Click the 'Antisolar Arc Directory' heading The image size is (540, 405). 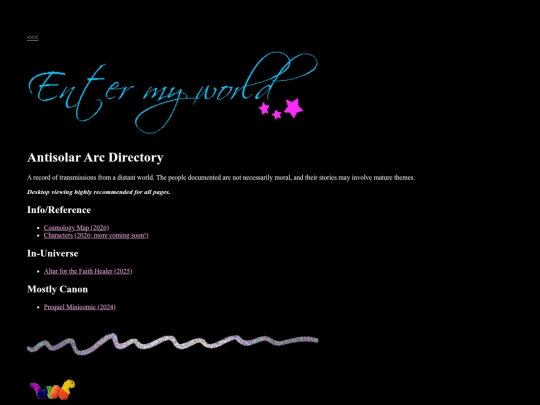point(95,157)
